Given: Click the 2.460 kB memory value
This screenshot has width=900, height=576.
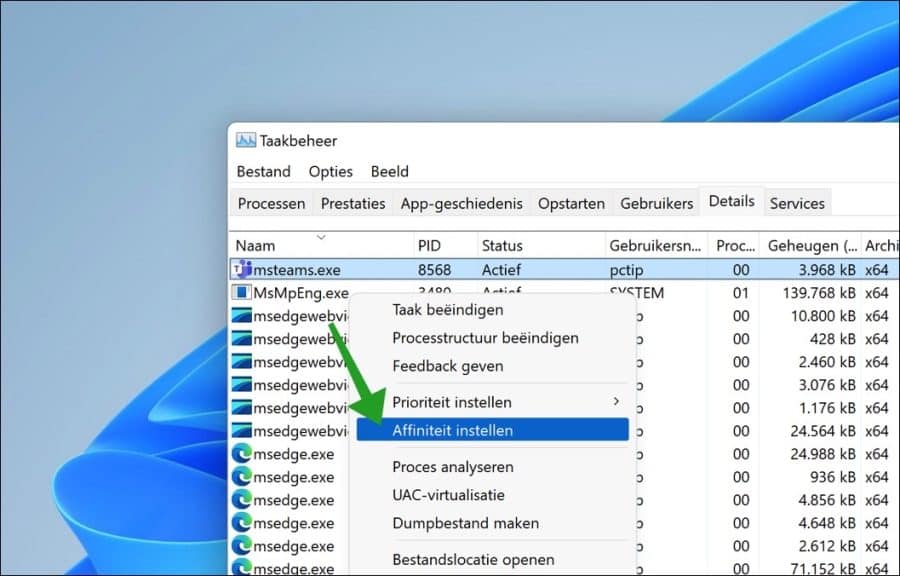Looking at the screenshot, I should pyautogui.click(x=827, y=361).
